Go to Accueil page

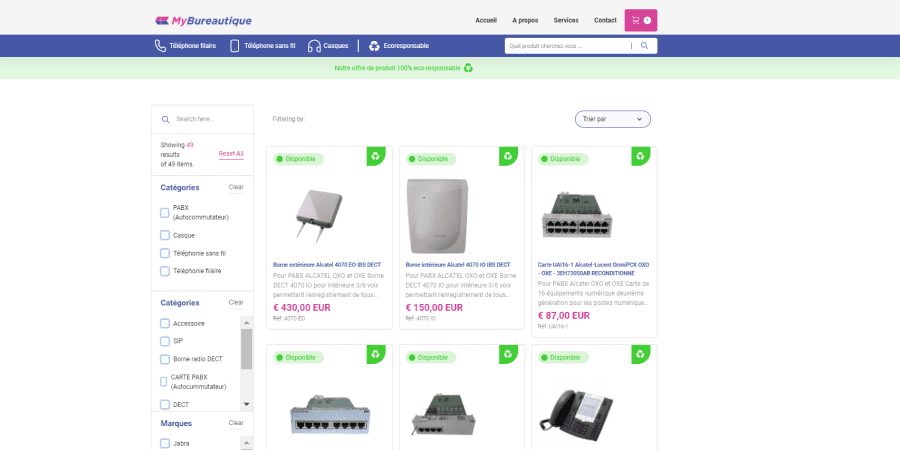(x=486, y=20)
